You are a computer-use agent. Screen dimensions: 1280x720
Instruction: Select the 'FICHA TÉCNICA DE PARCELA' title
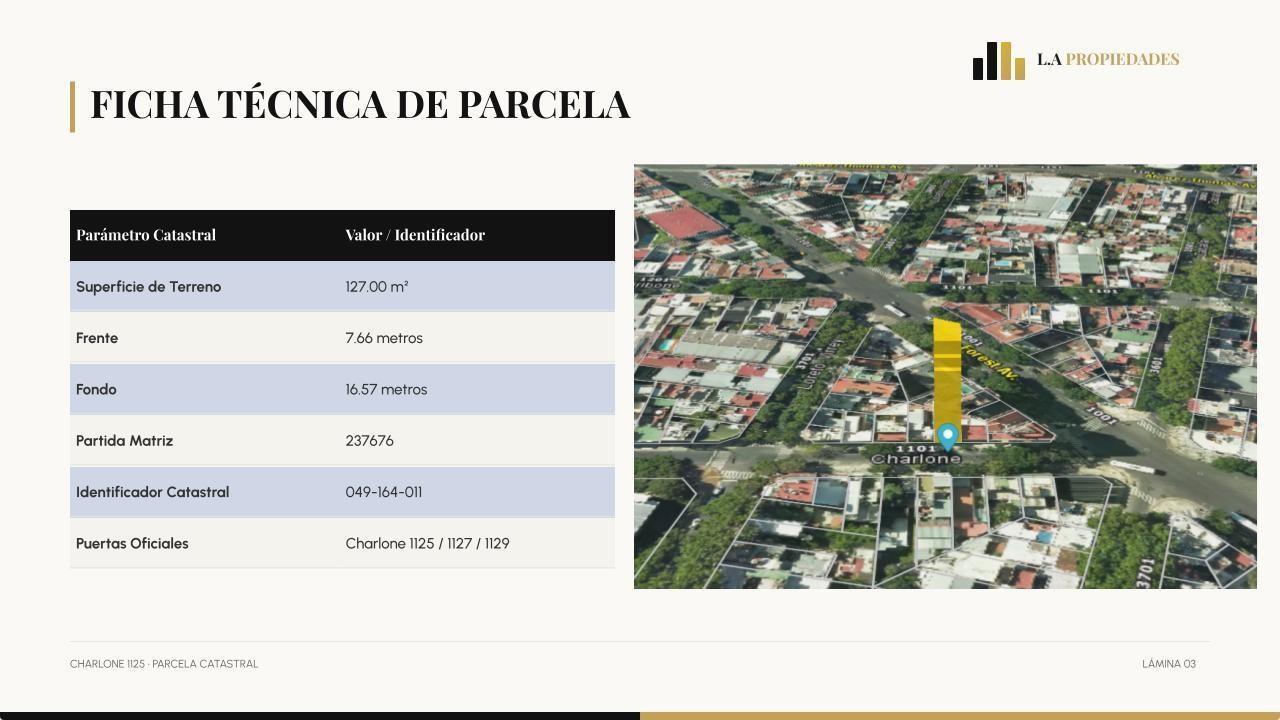pos(360,105)
